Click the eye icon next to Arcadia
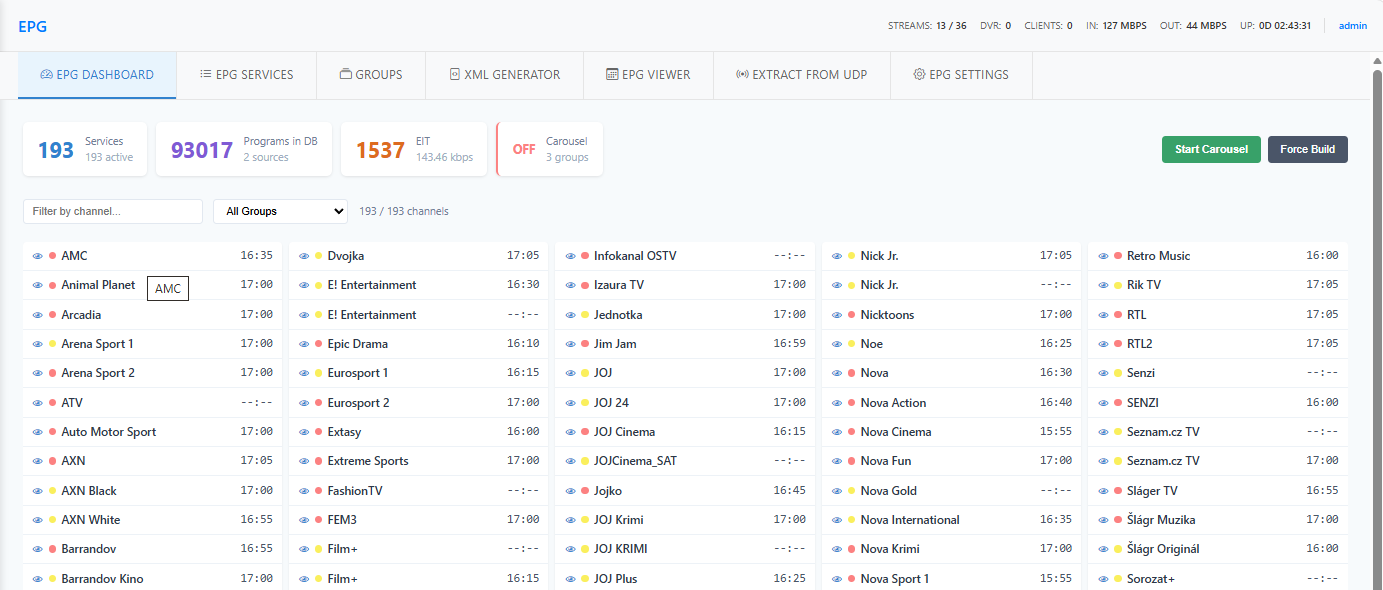Viewport: 1383px width, 590px height. point(37,315)
